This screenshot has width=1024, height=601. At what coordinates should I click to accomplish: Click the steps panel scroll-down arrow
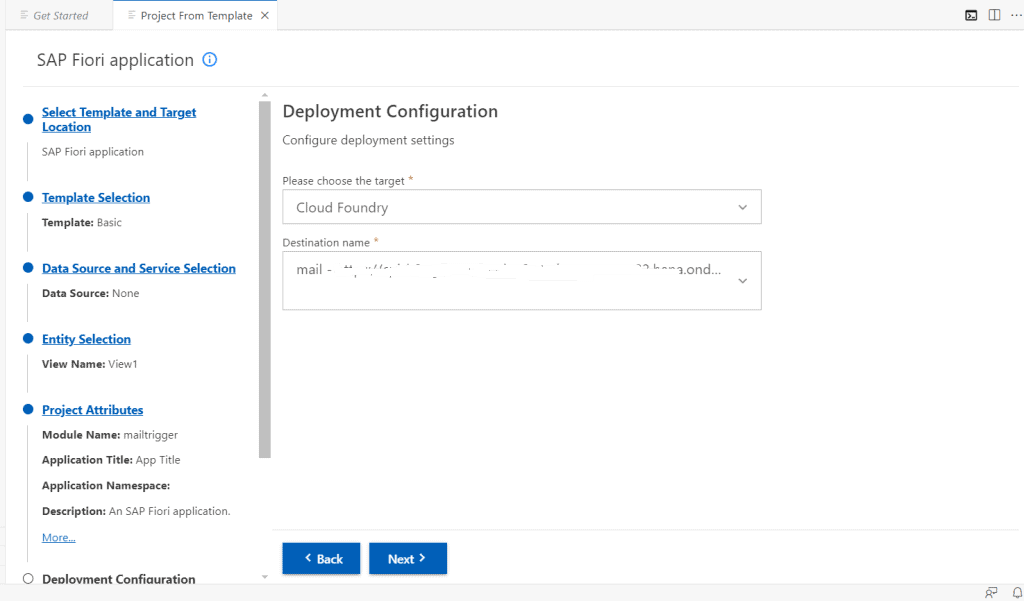pyautogui.click(x=264, y=577)
